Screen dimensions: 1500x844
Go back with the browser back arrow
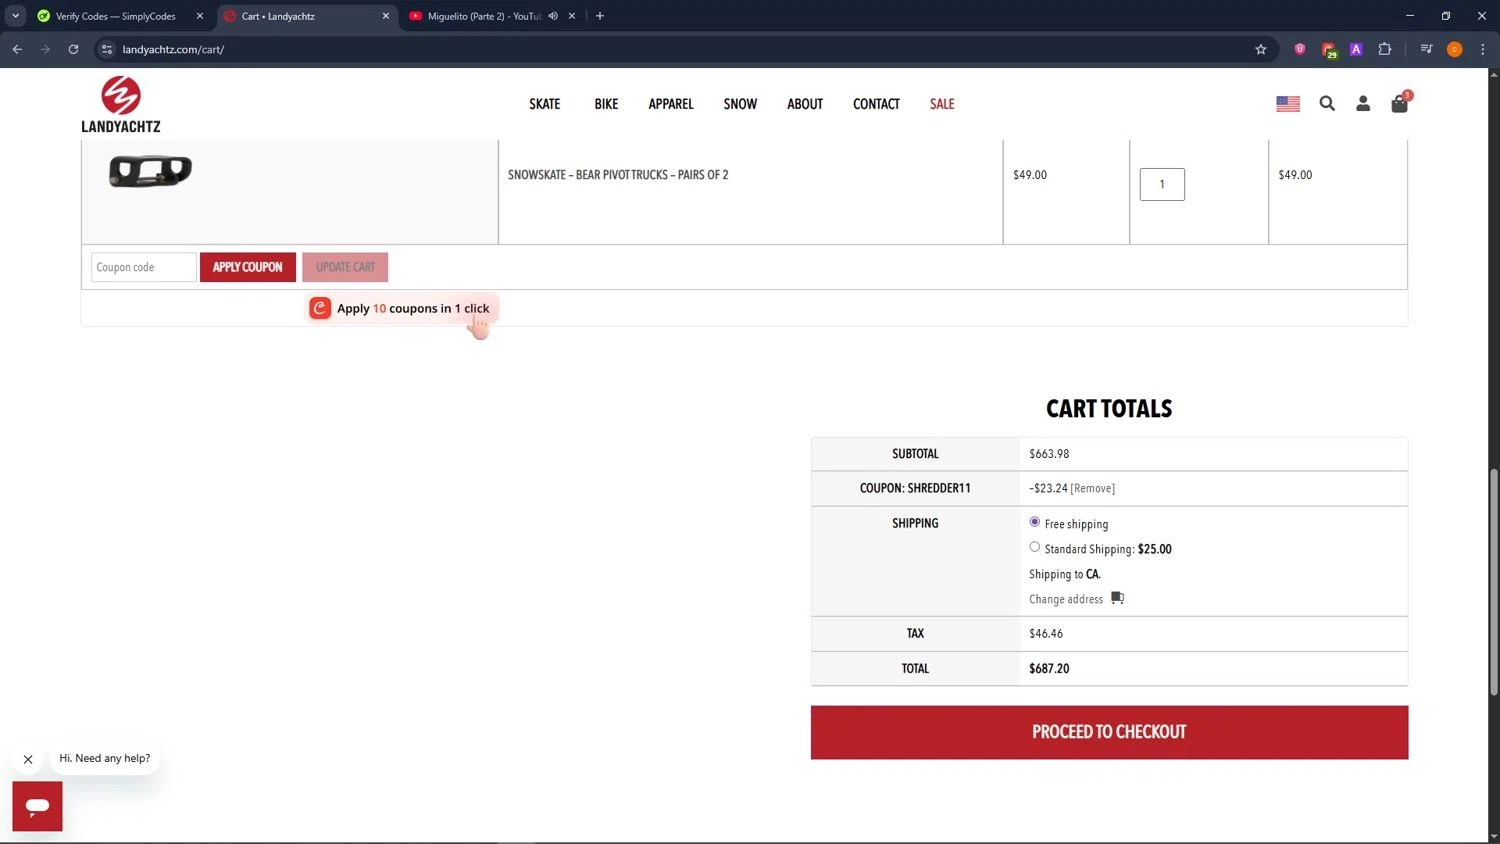17,49
